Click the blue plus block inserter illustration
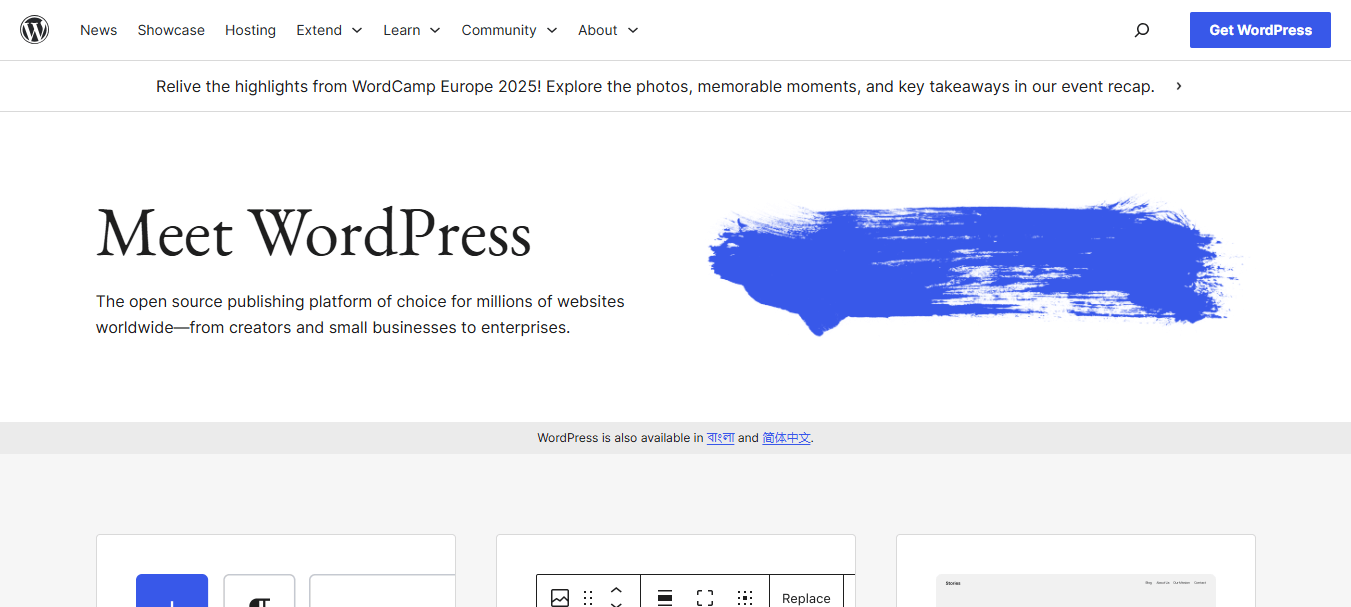This screenshot has height=607, width=1351. tap(172, 591)
